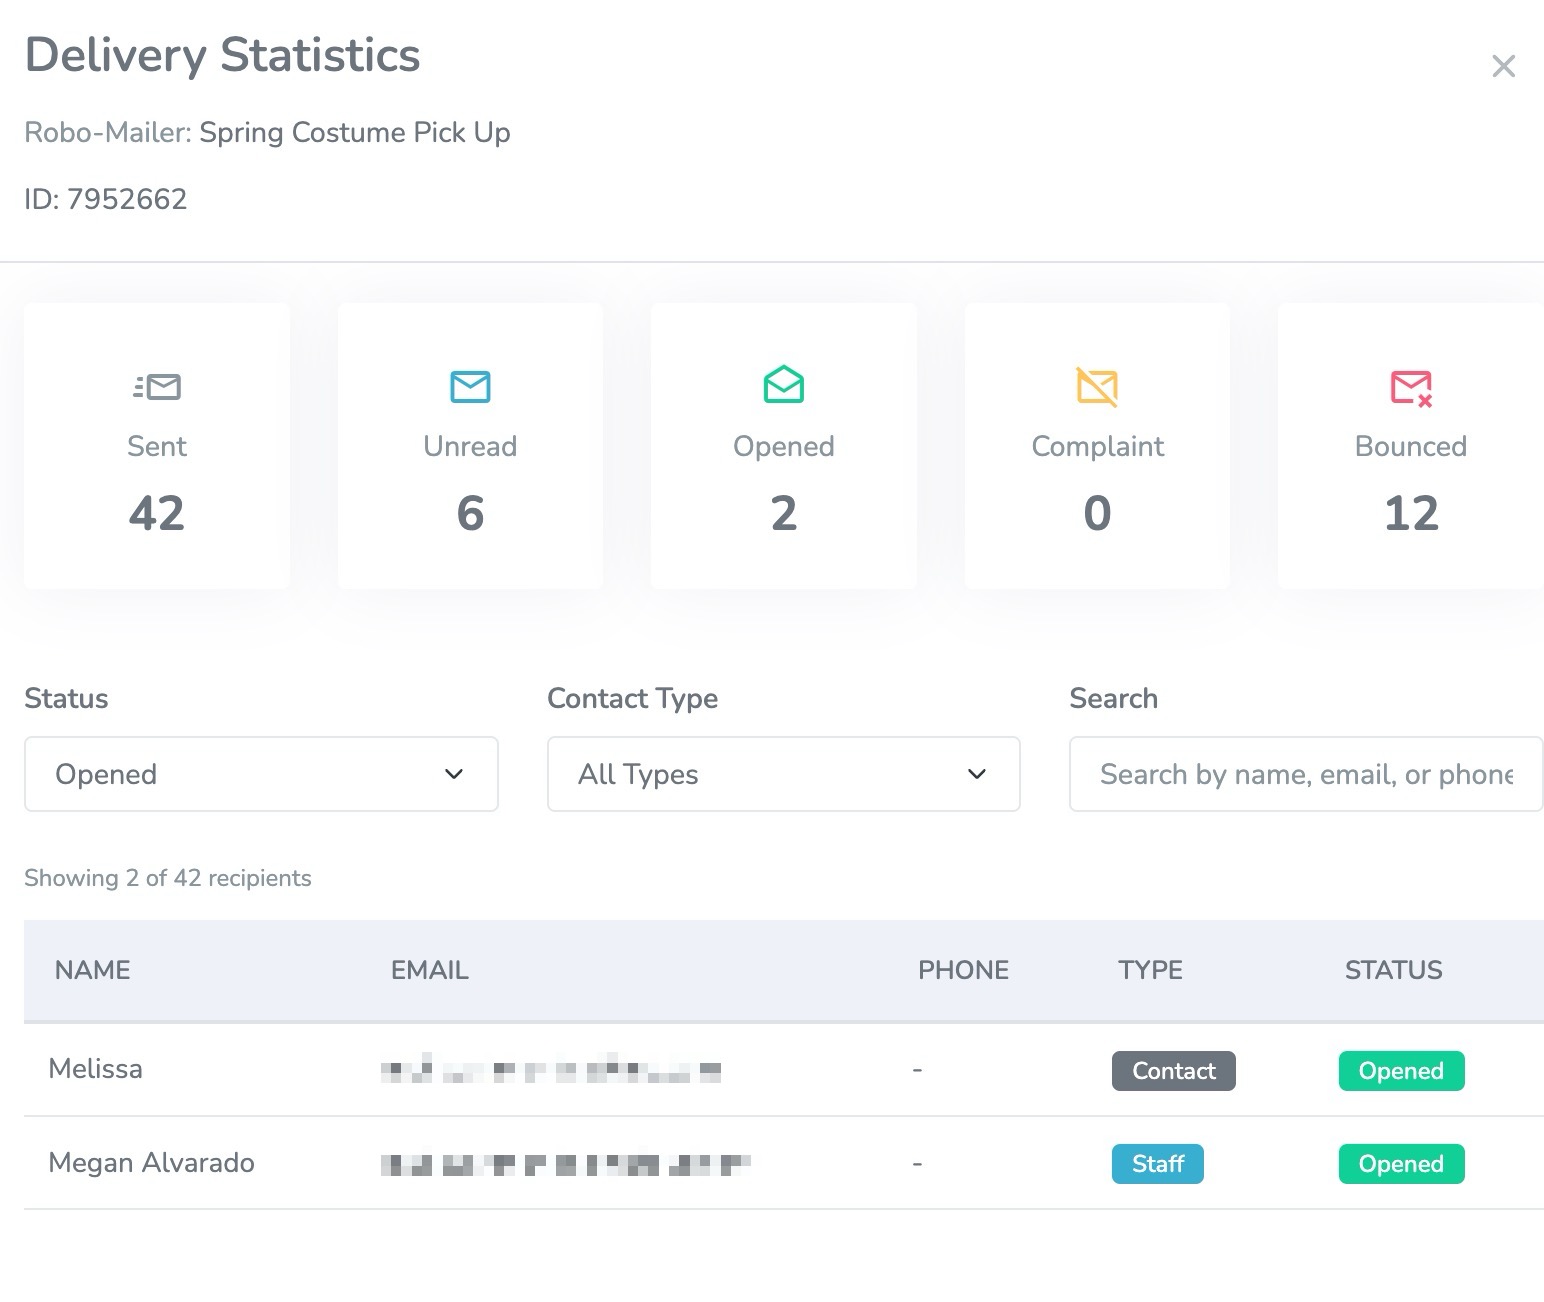Screen dimensions: 1544x1302
Task: Close the Delivery Statistics dialog
Action: tap(1503, 66)
